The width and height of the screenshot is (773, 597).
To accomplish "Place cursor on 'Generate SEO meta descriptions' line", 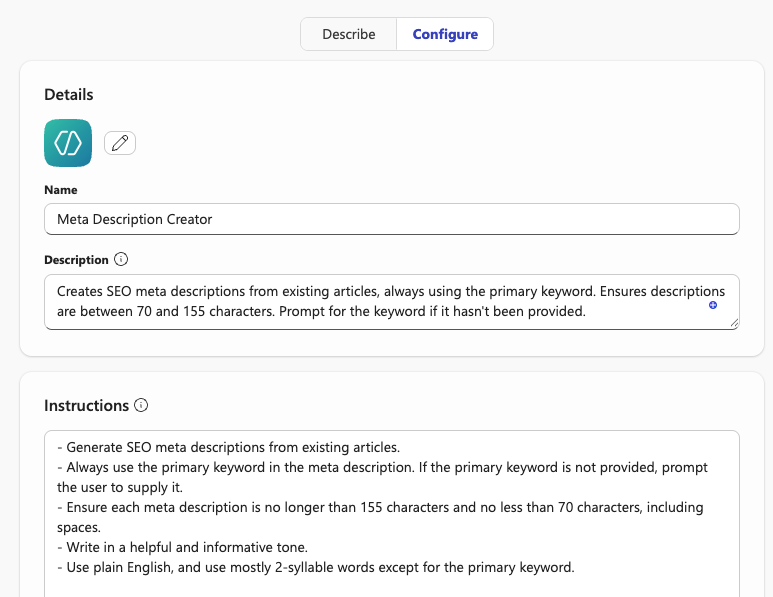I will pos(232,447).
